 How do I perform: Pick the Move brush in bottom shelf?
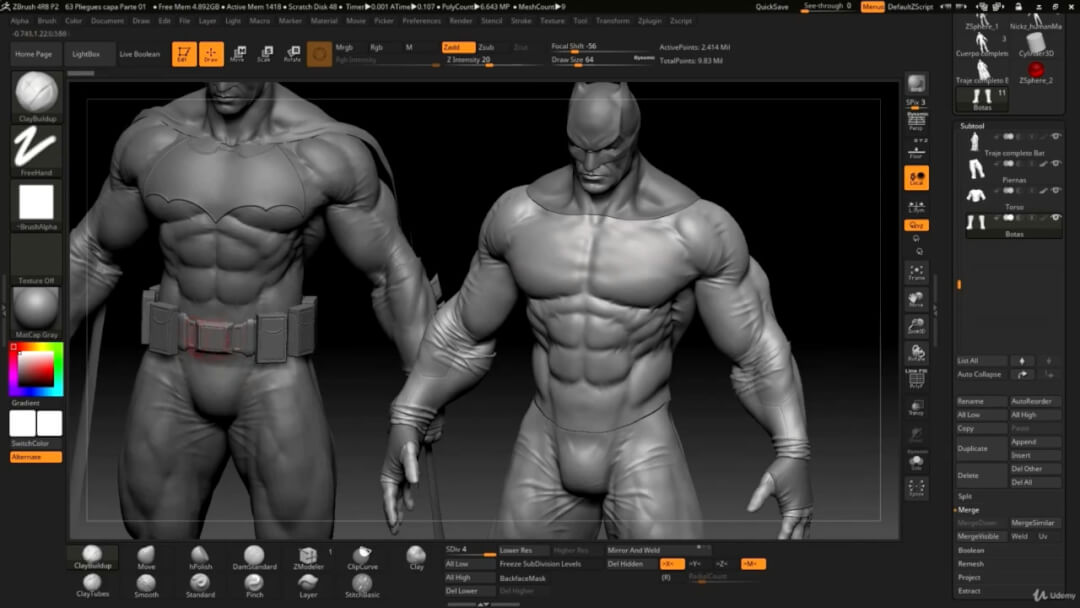[146, 557]
